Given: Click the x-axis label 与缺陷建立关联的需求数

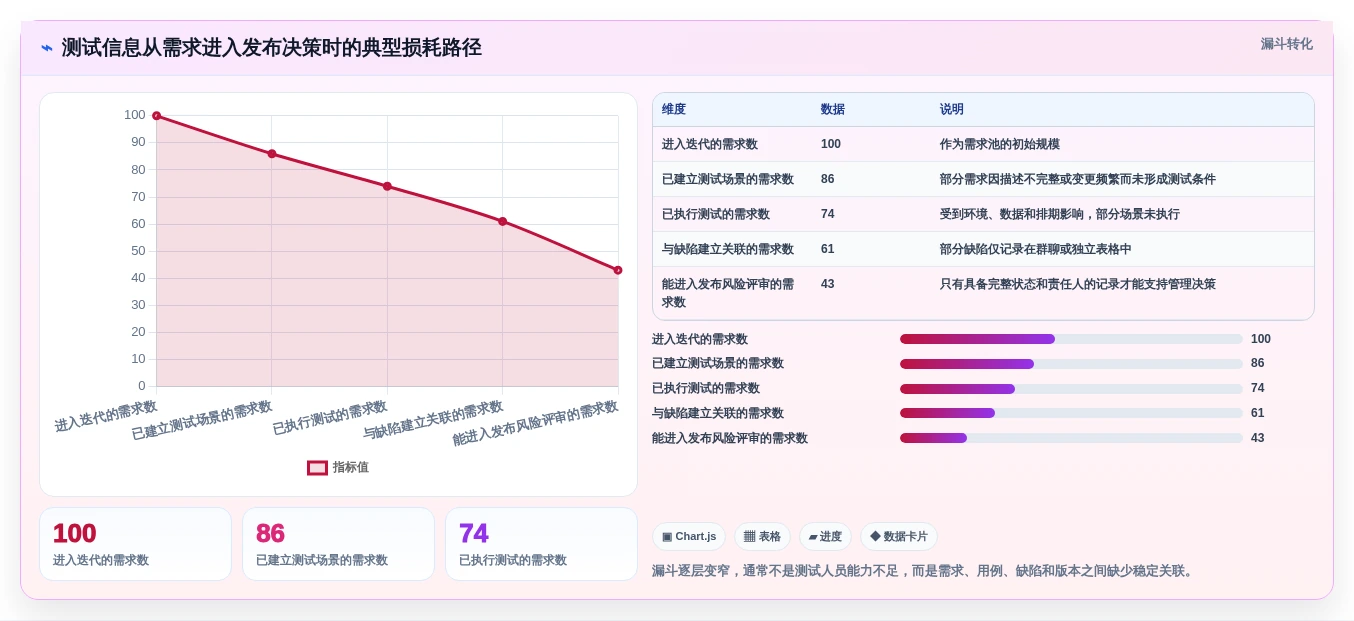Looking at the screenshot, I should (432, 421).
